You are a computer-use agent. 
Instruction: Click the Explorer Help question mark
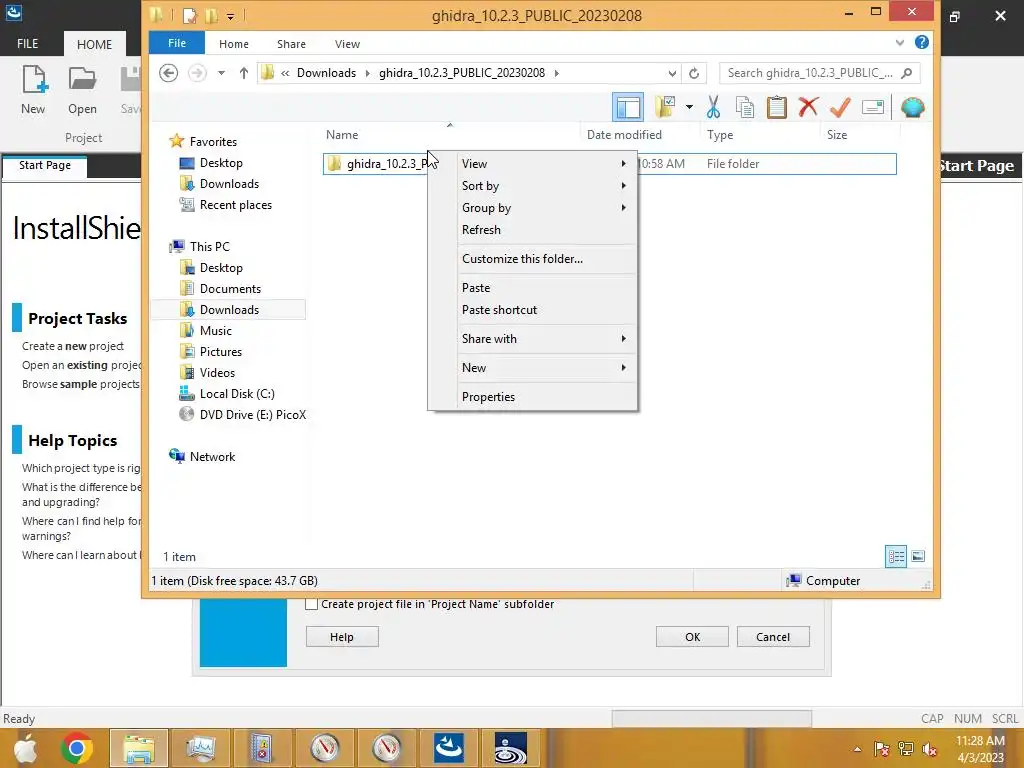[x=921, y=42]
